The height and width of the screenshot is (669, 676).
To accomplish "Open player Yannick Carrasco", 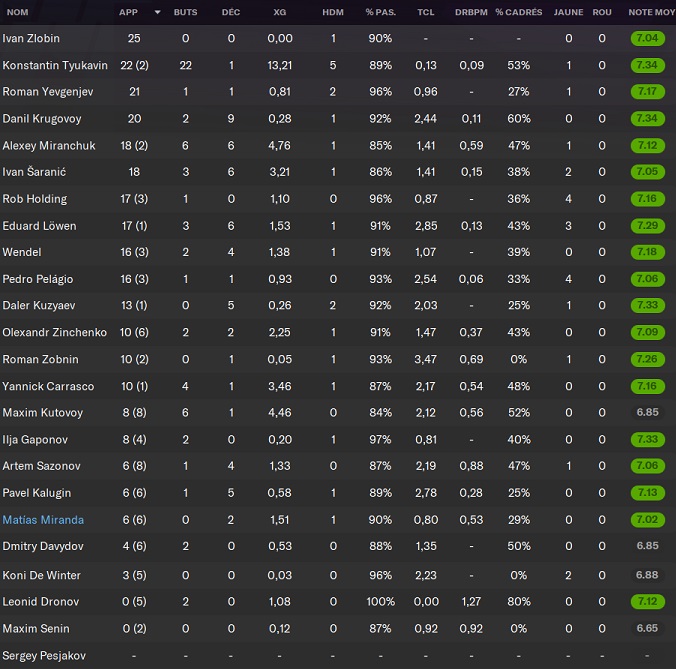I will click(48, 386).
